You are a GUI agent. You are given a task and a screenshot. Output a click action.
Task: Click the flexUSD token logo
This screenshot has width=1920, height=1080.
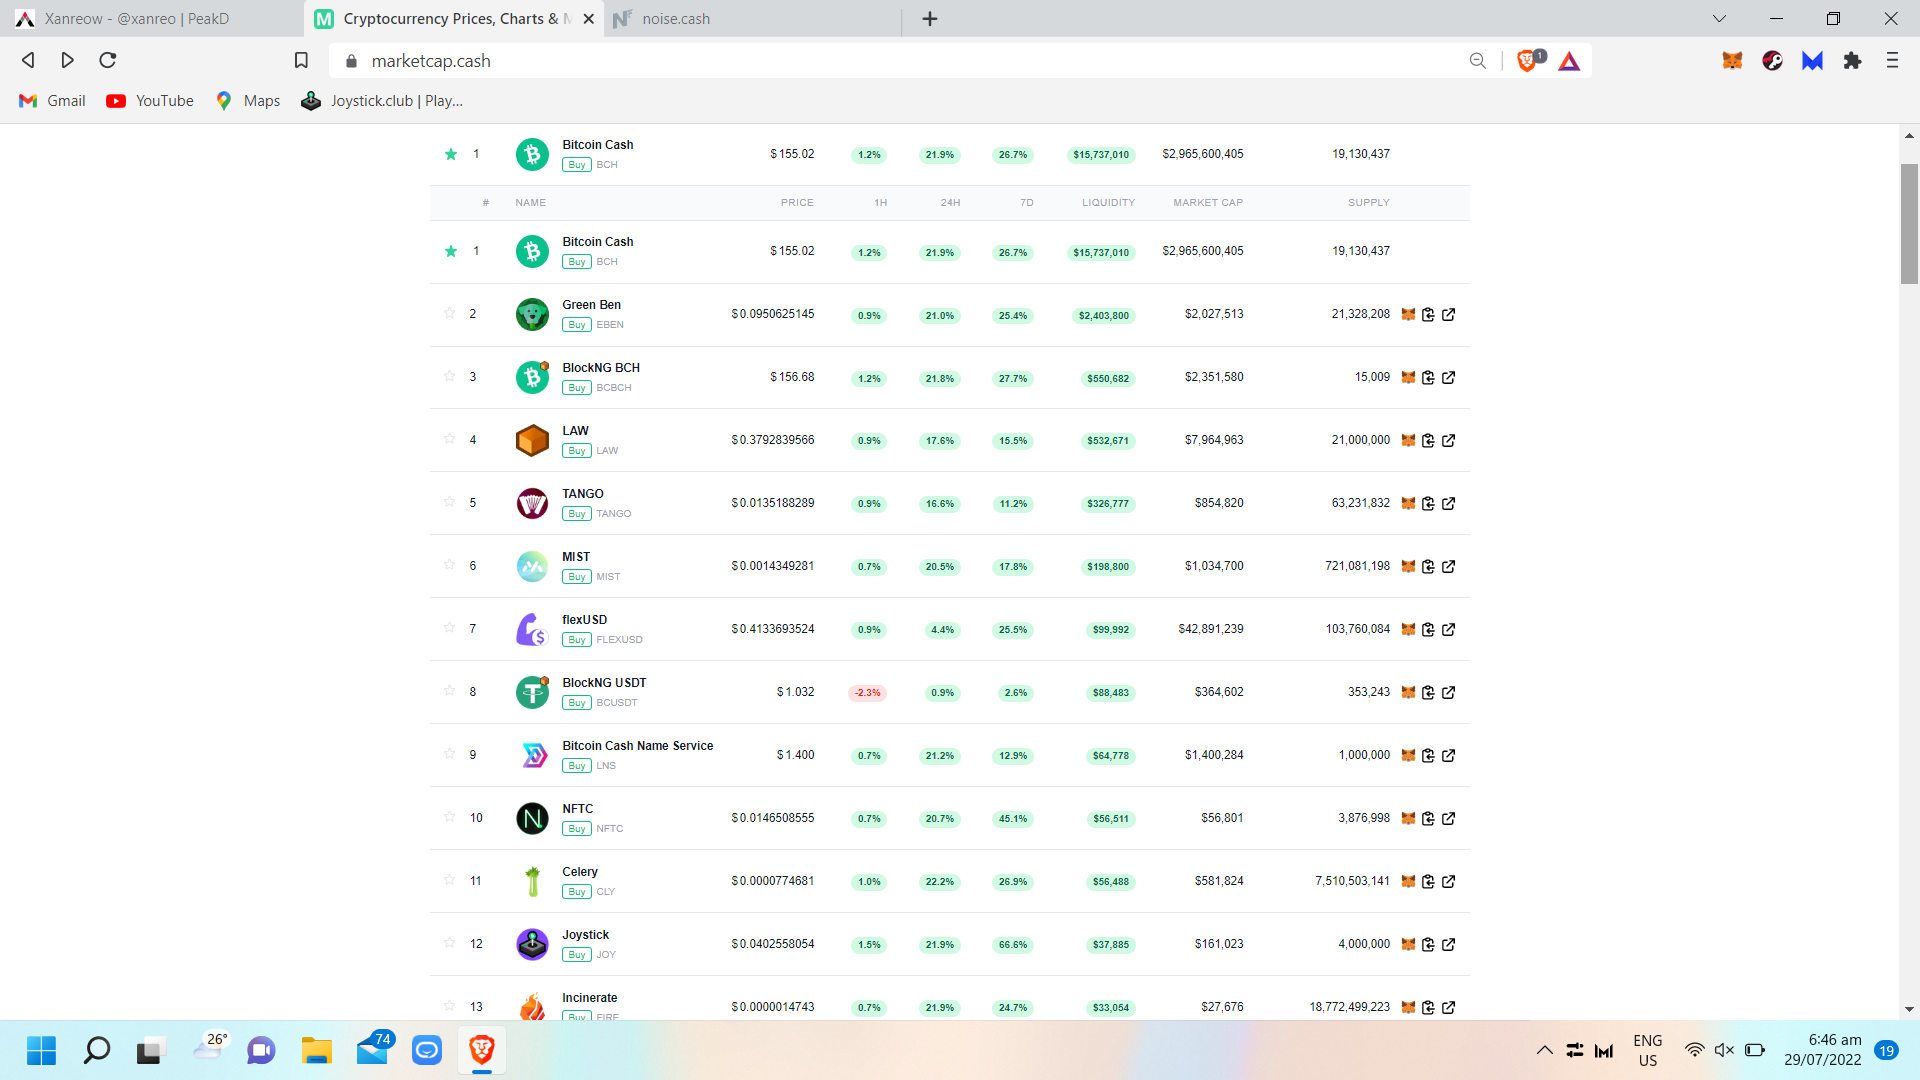[x=532, y=629]
